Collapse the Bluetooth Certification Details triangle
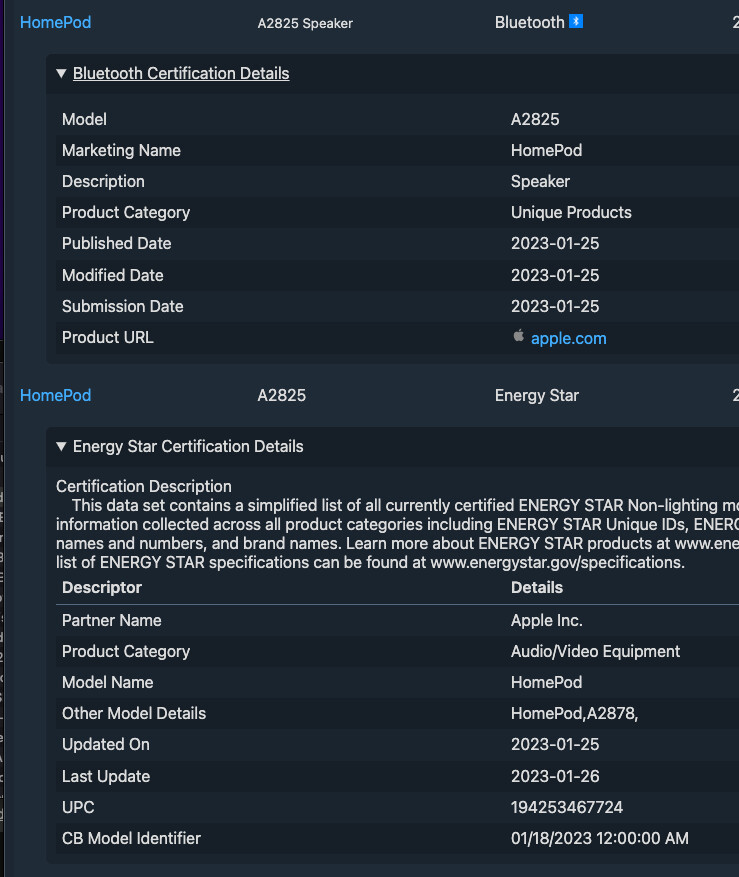739x877 pixels. [x=62, y=73]
